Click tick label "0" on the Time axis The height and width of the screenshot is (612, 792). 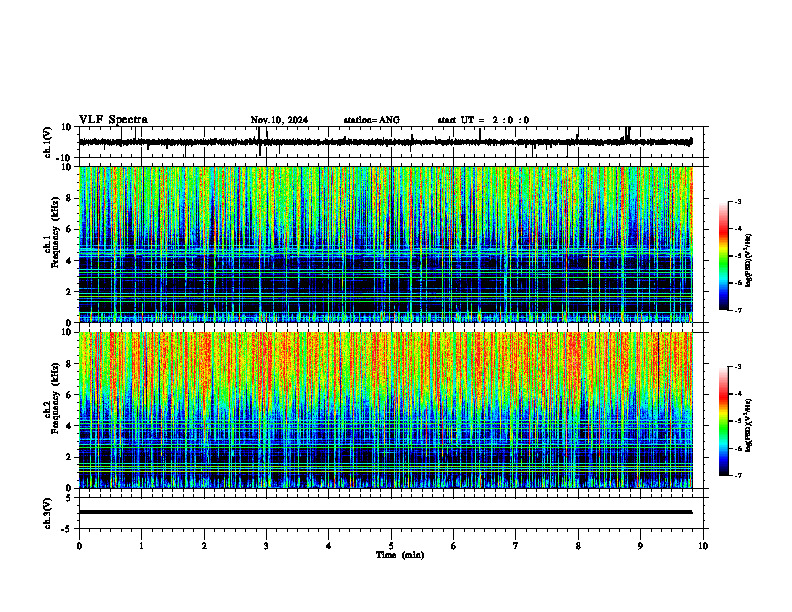point(79,546)
